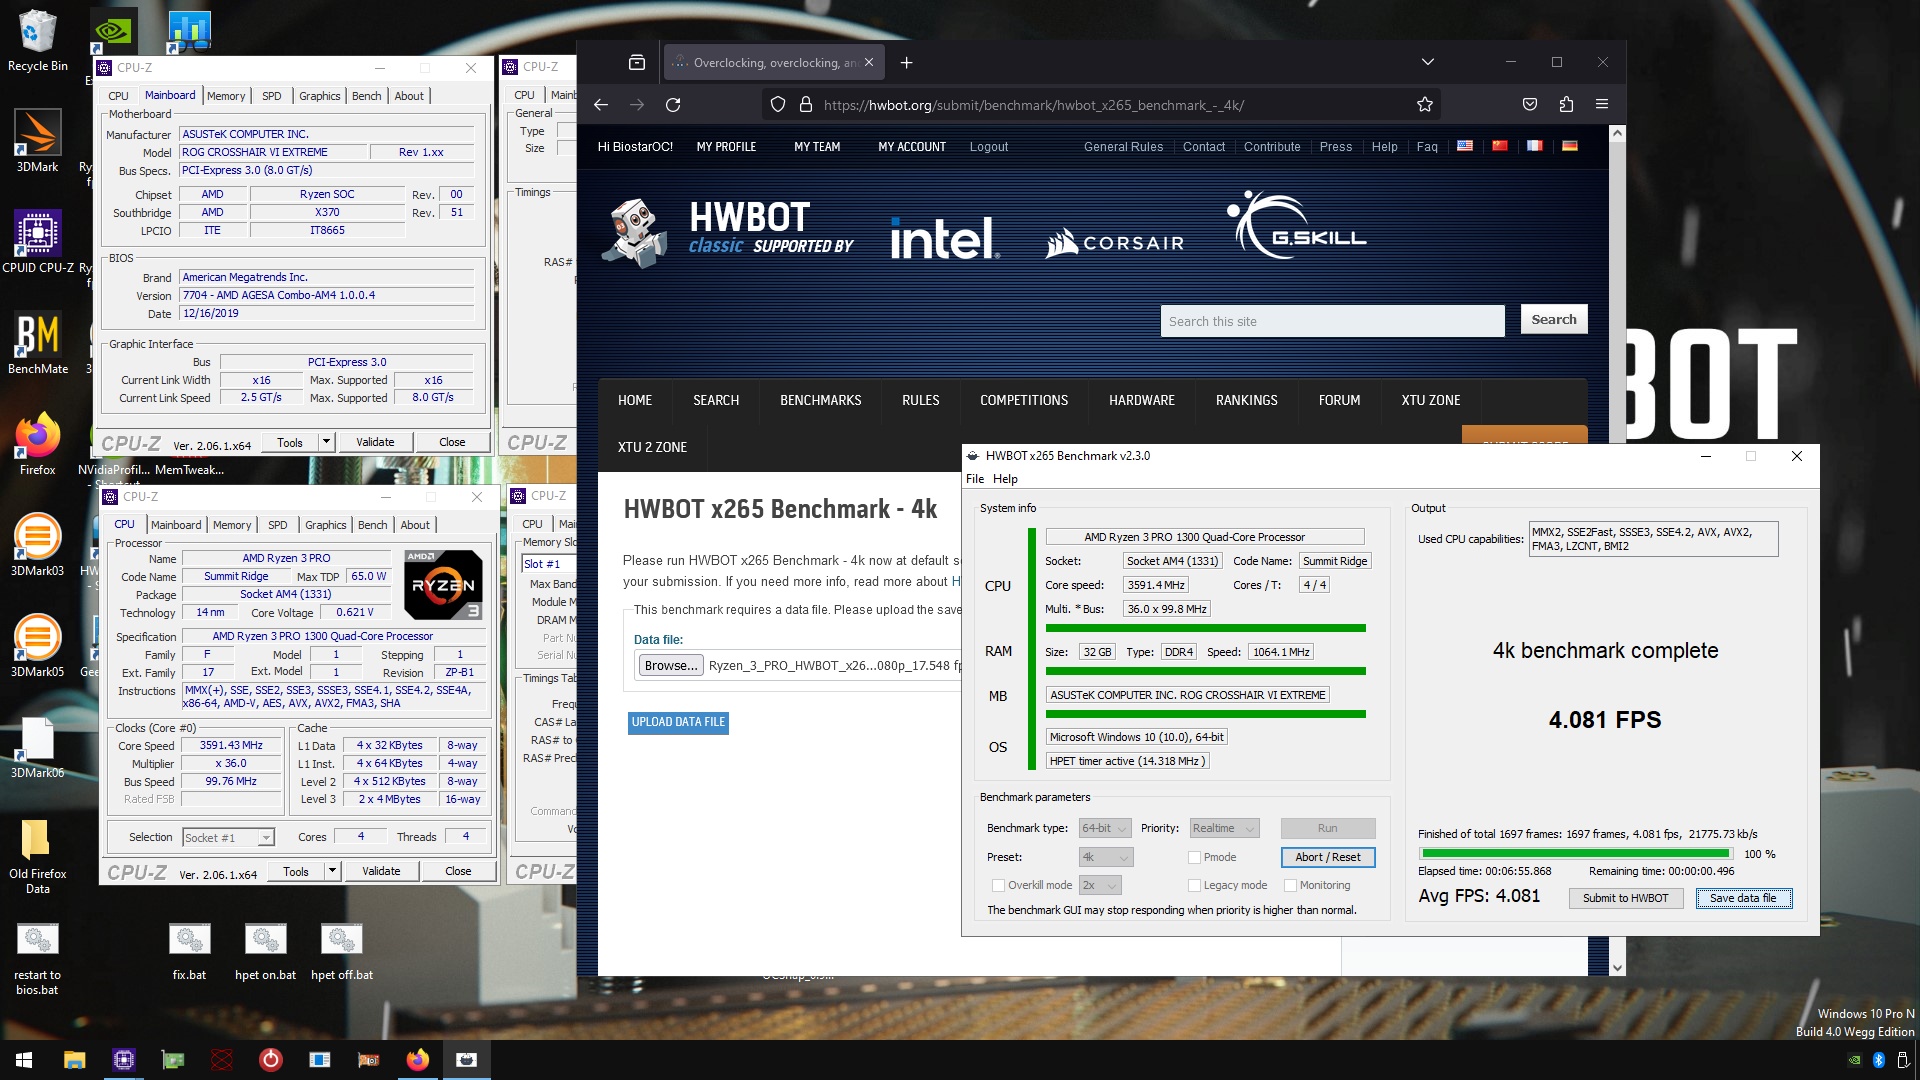
Task: Click the Search this site field
Action: click(x=1332, y=321)
